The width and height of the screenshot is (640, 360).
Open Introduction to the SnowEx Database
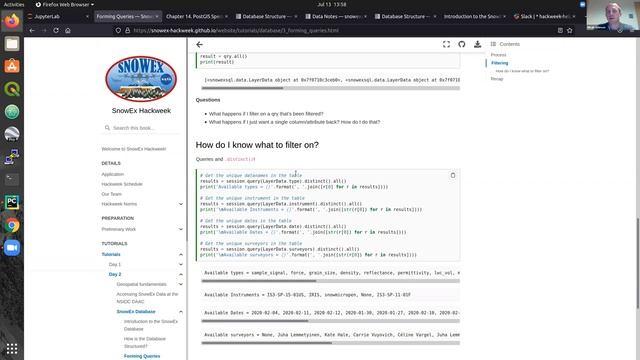[x=151, y=325]
